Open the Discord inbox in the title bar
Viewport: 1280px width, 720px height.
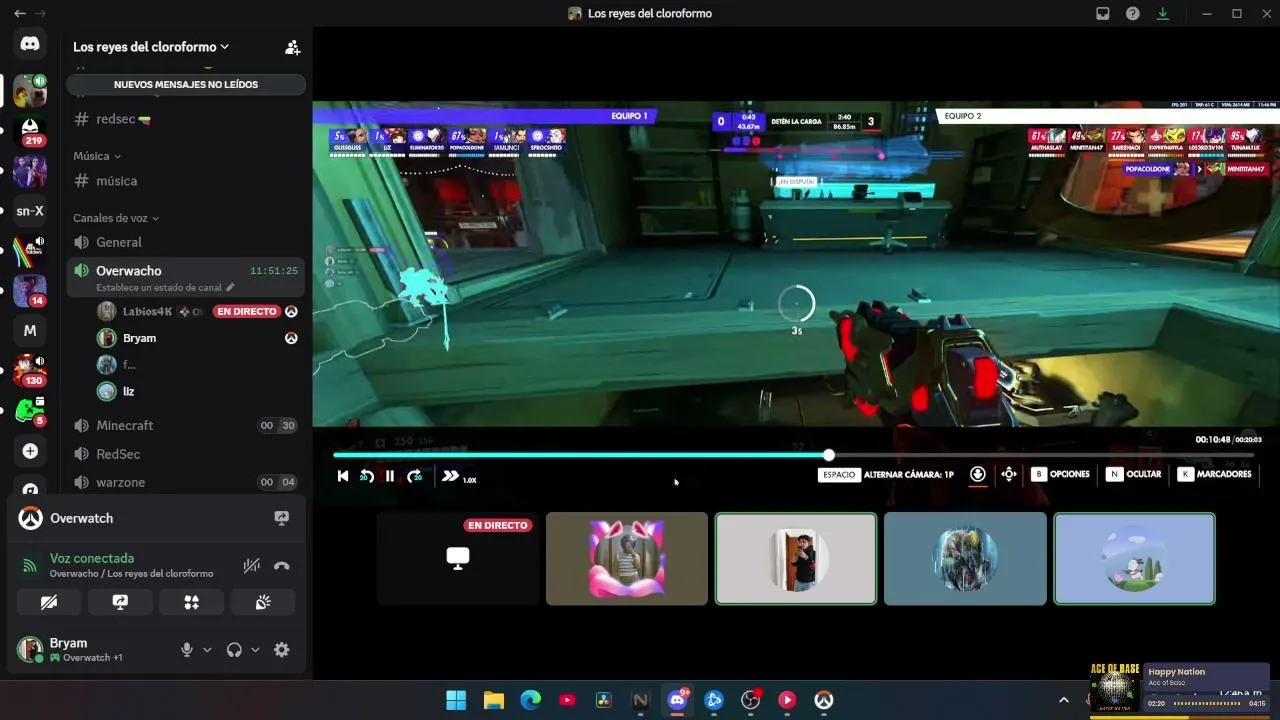pos(1103,14)
